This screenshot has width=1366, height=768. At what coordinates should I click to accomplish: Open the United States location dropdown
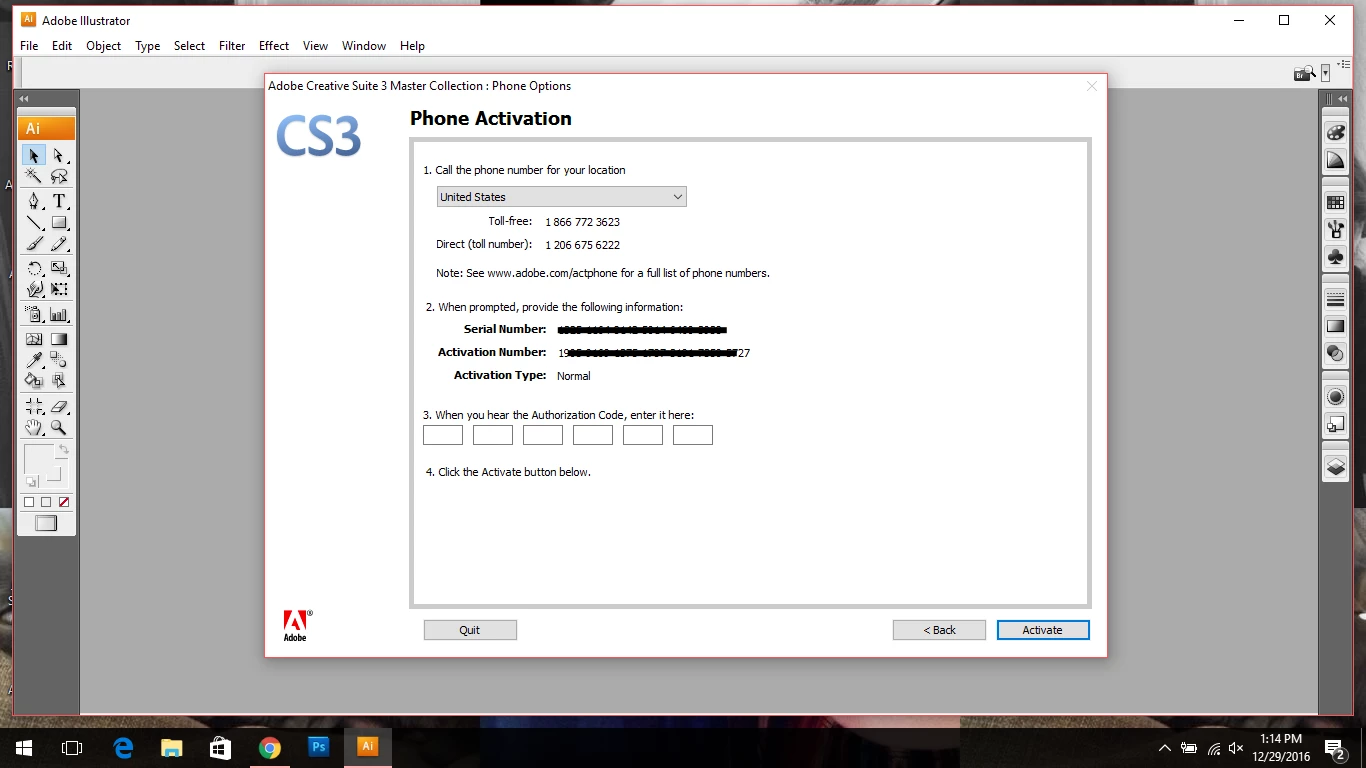(562, 197)
